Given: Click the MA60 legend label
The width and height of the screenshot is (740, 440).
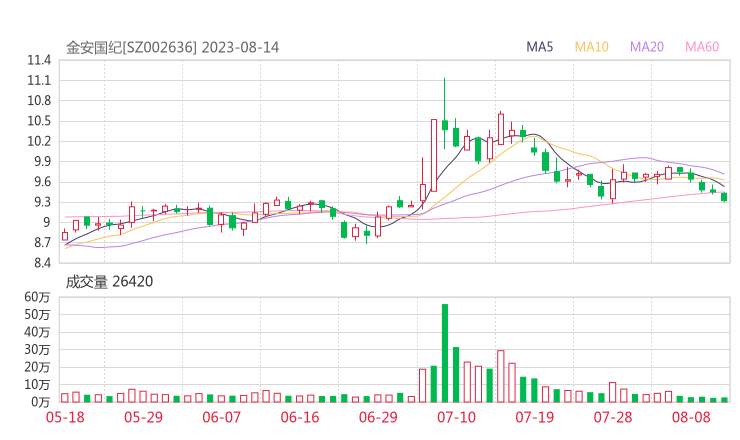Looking at the screenshot, I should [x=702, y=47].
